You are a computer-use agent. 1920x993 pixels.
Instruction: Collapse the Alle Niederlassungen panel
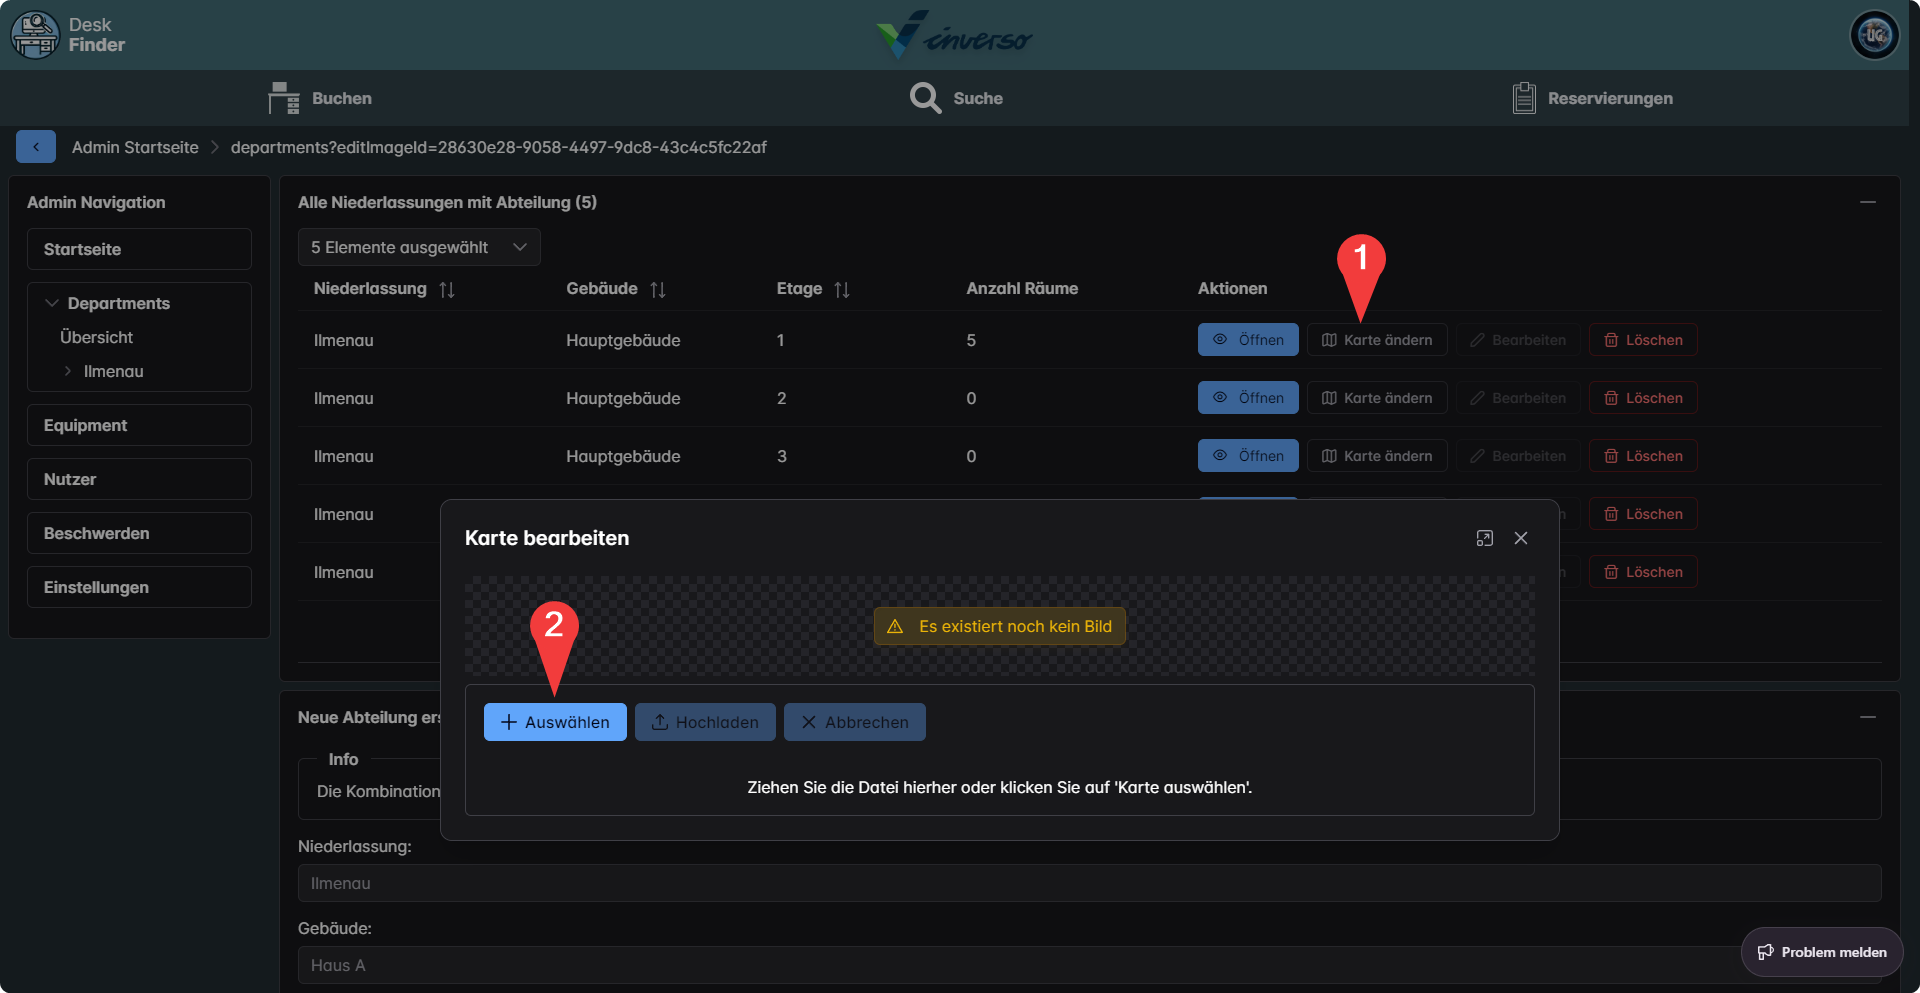pos(1868,202)
